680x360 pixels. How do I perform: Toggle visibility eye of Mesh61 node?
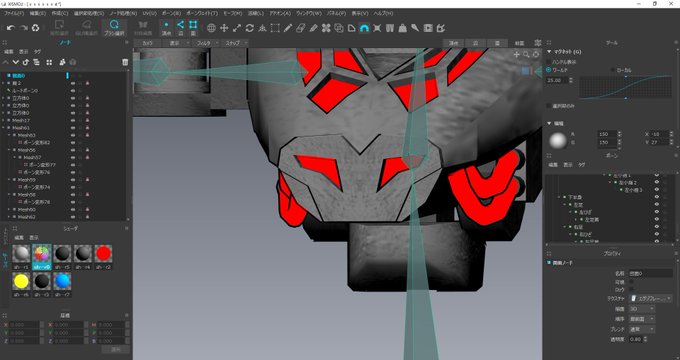73,128
